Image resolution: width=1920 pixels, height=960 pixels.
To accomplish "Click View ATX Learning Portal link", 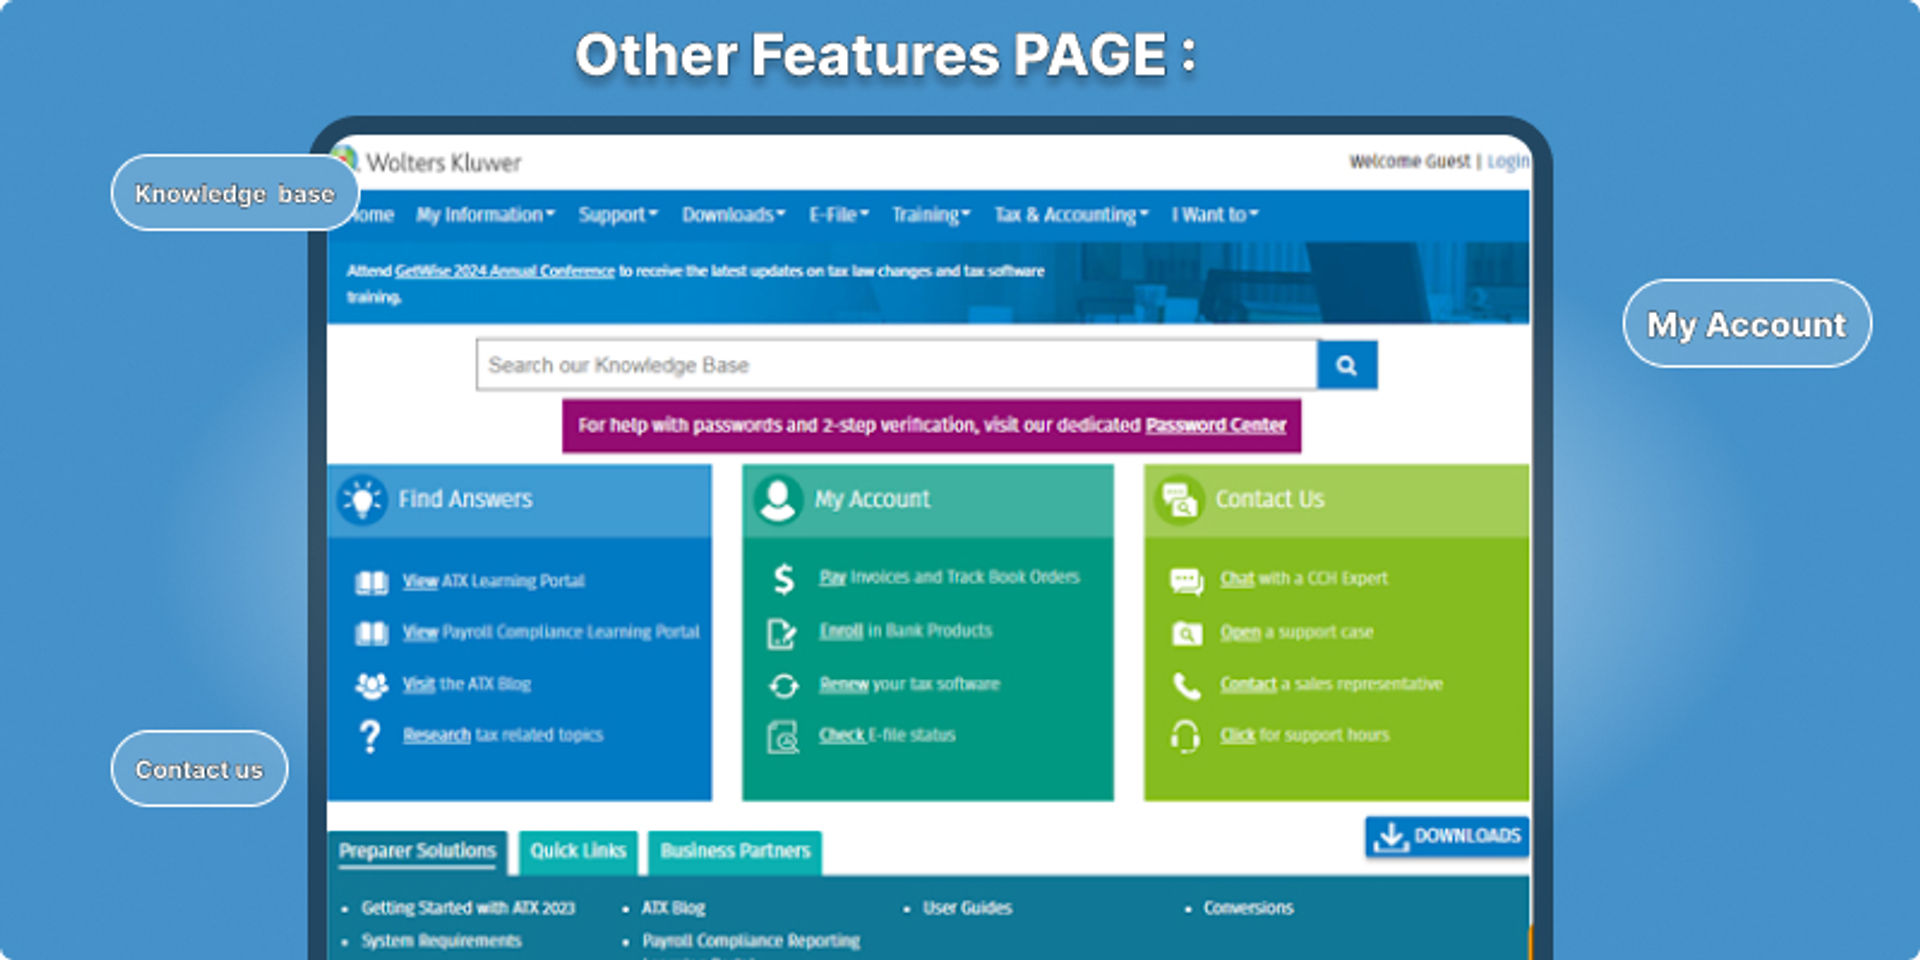I will click(493, 582).
